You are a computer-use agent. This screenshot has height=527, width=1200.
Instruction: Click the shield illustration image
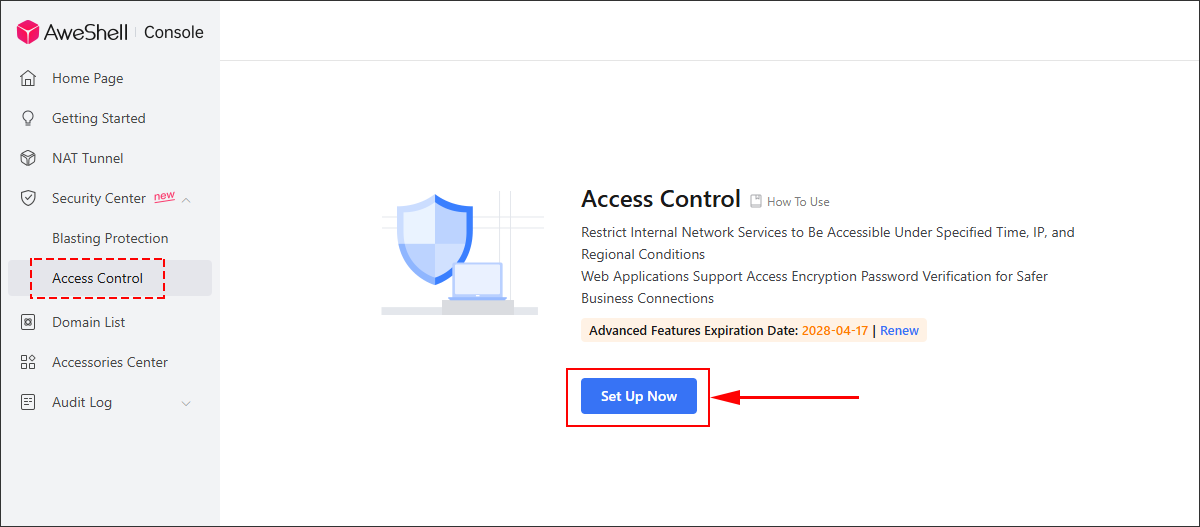(x=460, y=253)
